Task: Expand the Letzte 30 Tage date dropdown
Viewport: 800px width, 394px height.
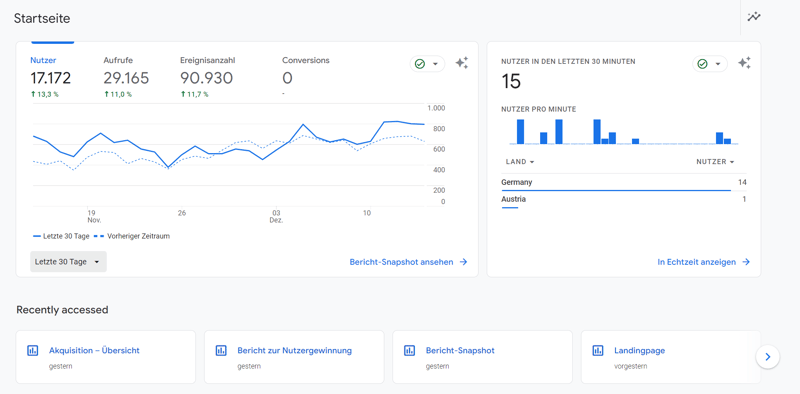Action: point(68,262)
